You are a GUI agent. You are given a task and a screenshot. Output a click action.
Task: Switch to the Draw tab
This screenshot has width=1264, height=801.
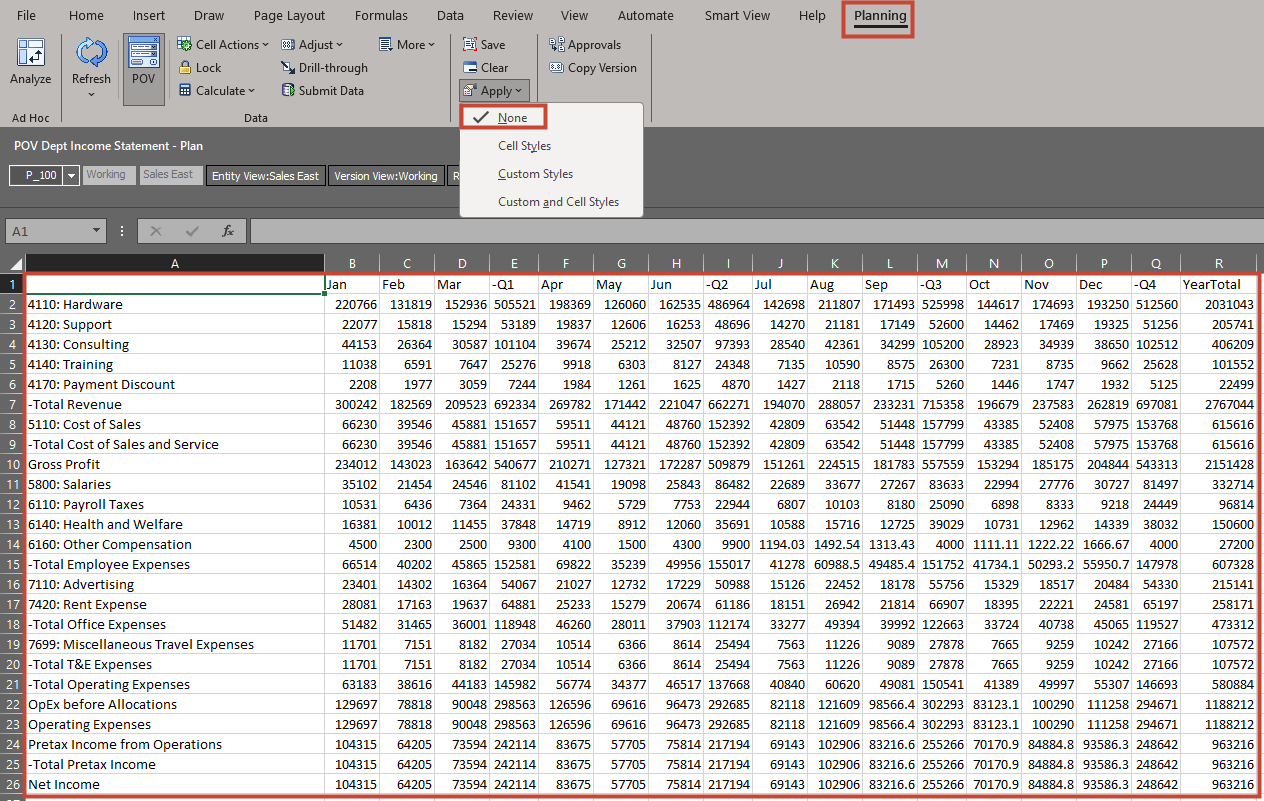click(x=209, y=16)
